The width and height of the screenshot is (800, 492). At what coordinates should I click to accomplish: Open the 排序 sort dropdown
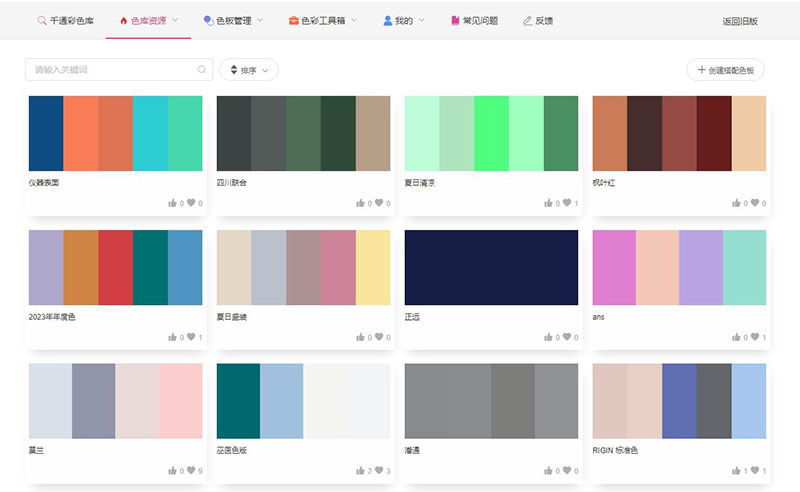point(249,70)
